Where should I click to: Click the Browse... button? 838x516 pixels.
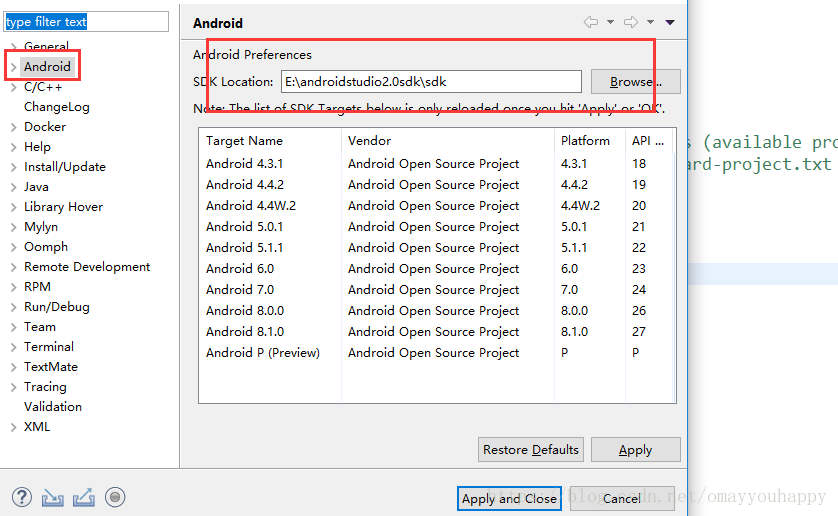(x=635, y=81)
